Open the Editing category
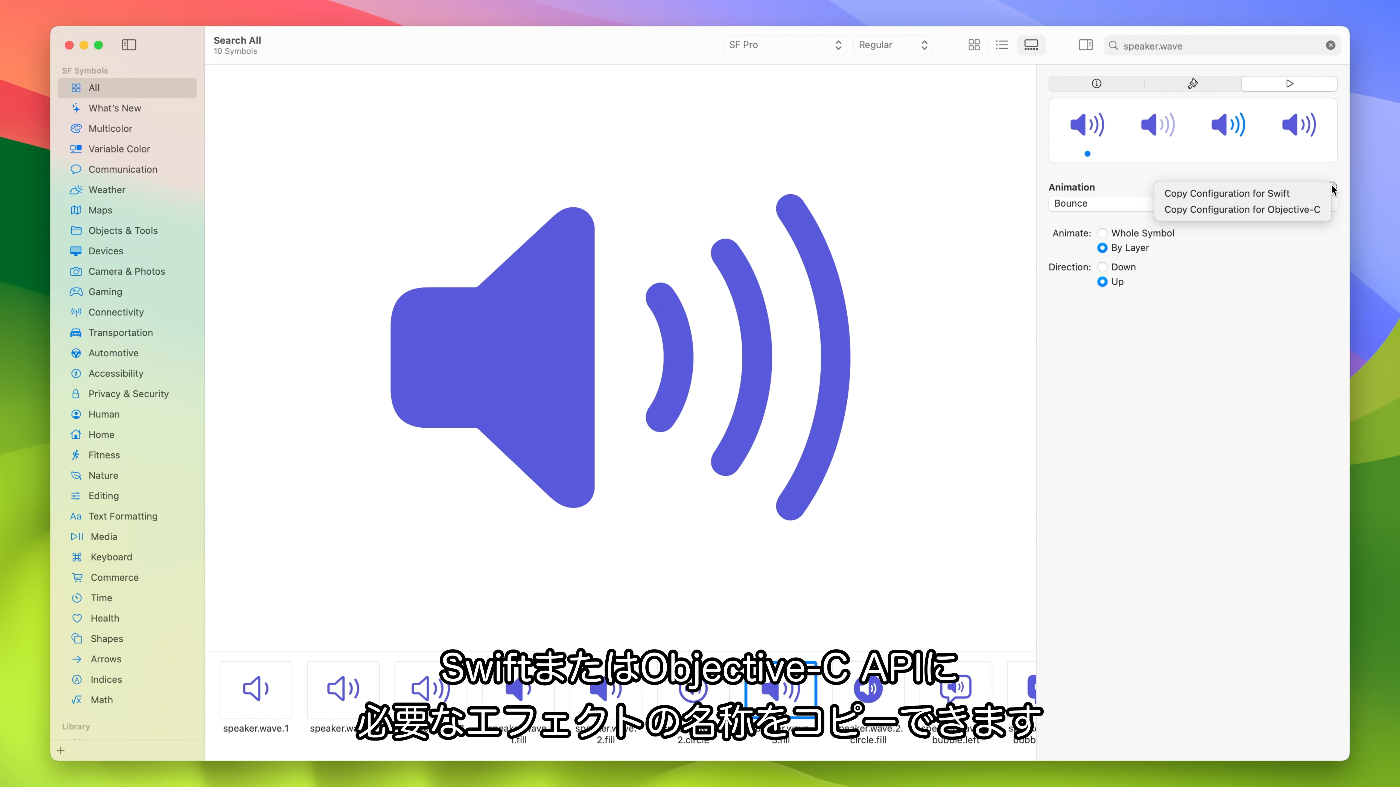The height and width of the screenshot is (787, 1400). pos(127,496)
